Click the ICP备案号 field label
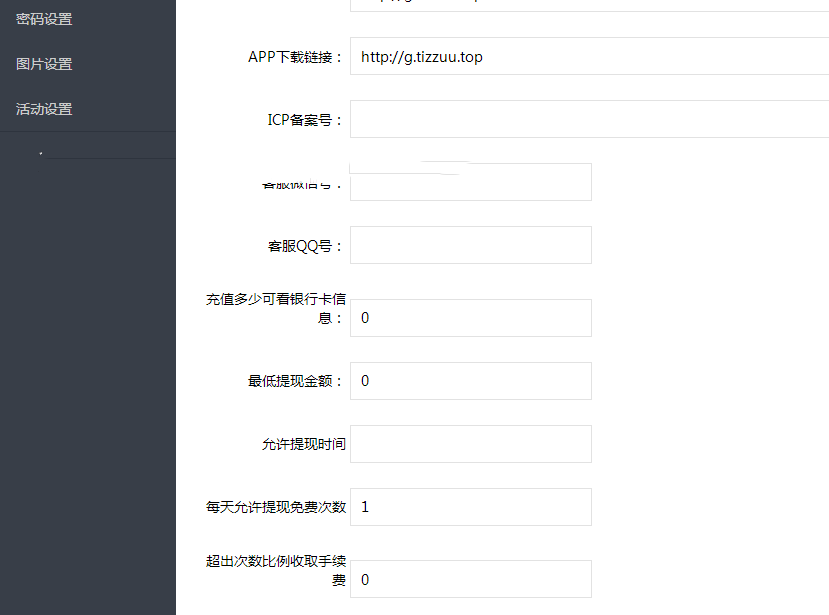The image size is (829, 615). [x=298, y=120]
